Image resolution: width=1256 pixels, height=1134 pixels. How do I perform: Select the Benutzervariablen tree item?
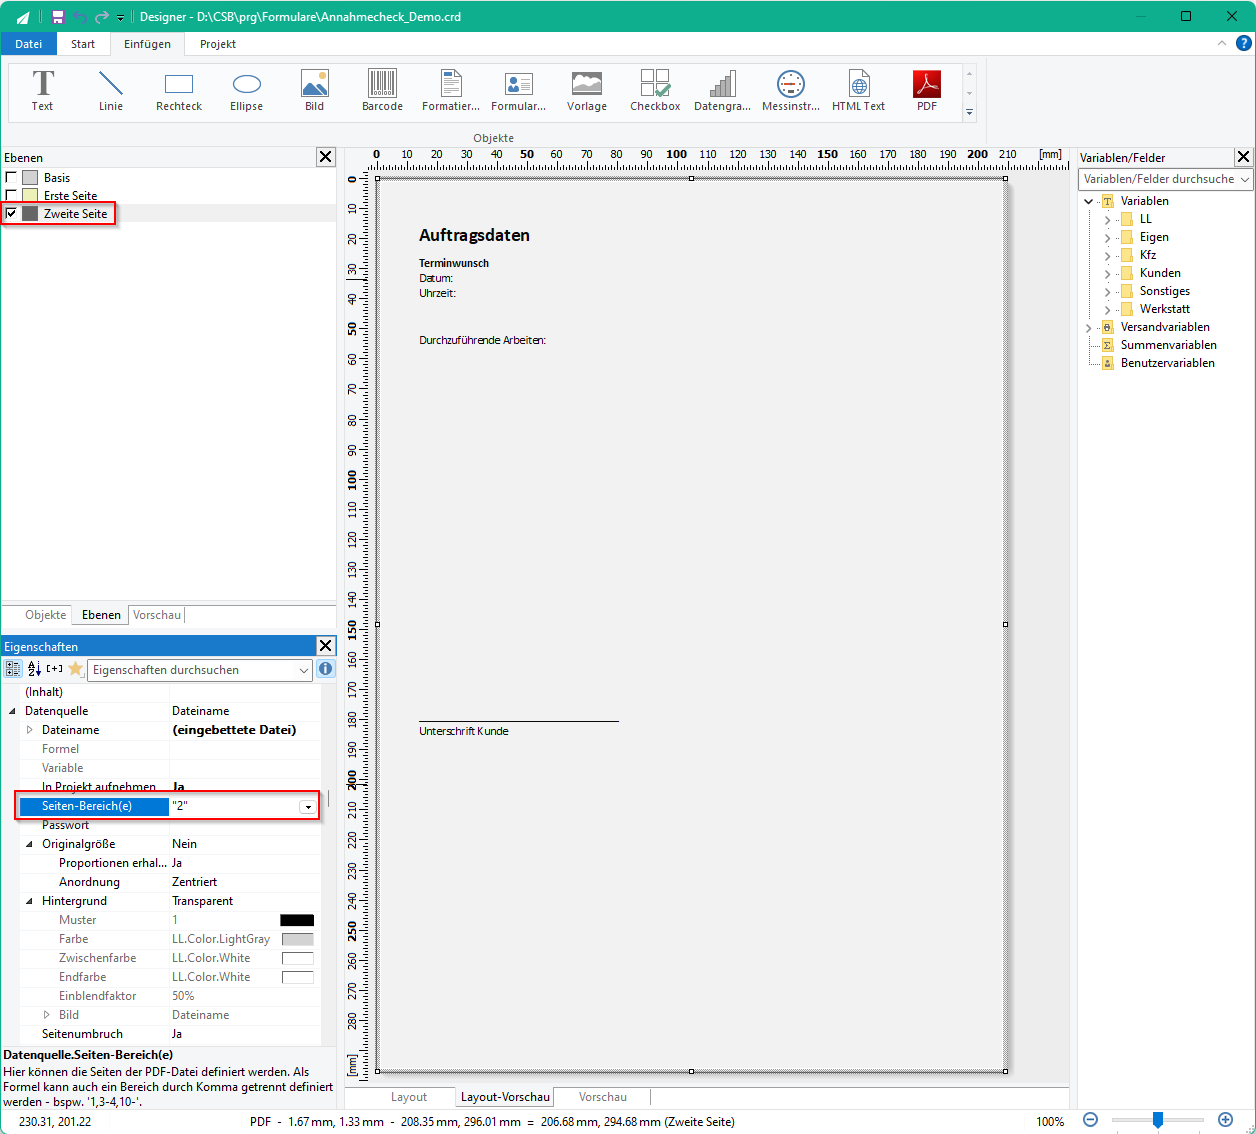point(1167,363)
